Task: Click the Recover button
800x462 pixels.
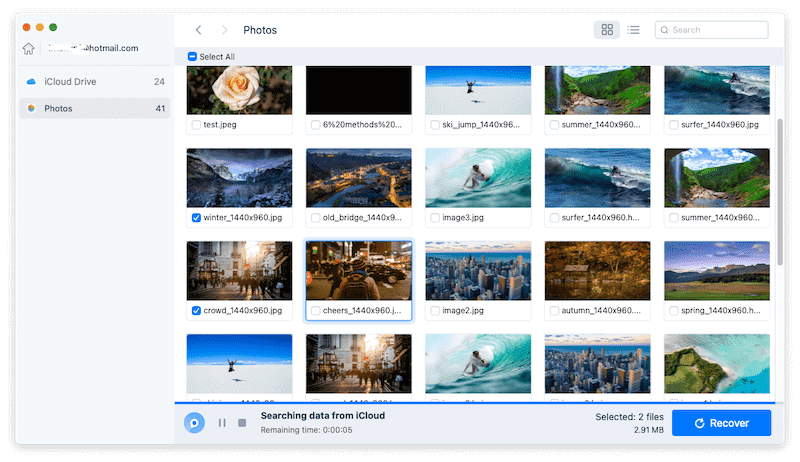Action: tap(721, 423)
